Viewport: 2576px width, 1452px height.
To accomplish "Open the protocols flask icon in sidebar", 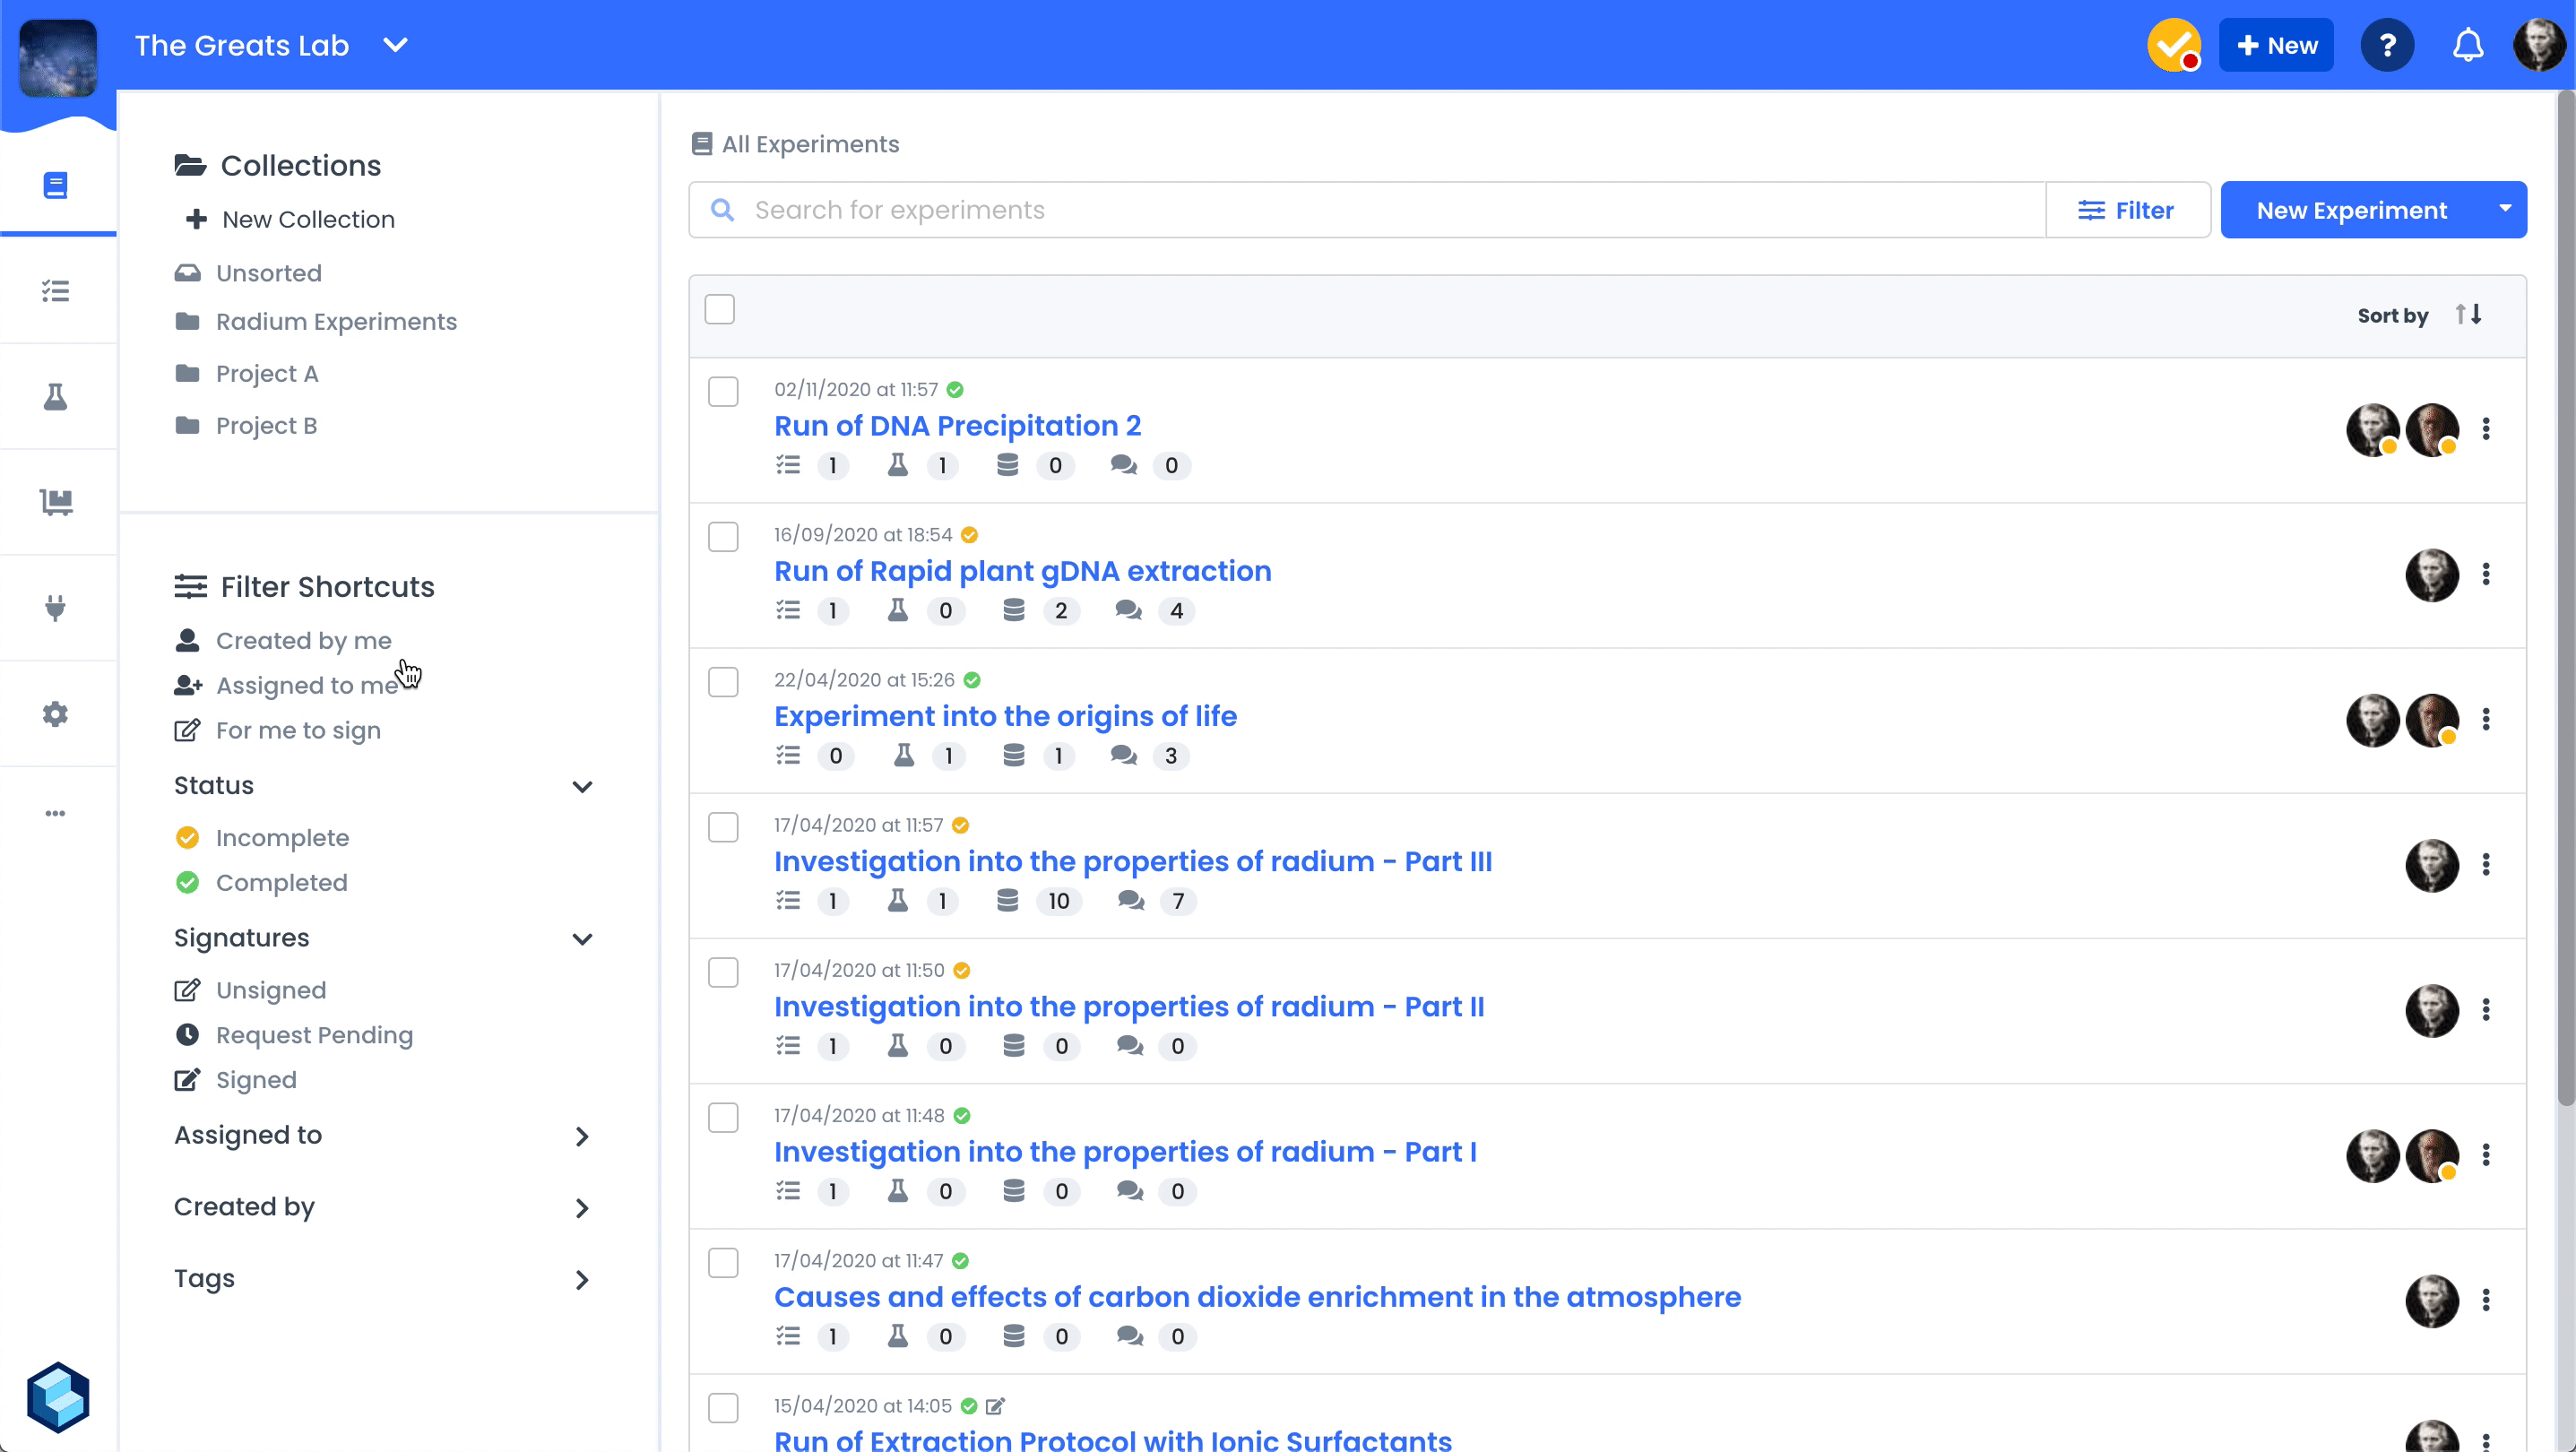I will pos(56,397).
